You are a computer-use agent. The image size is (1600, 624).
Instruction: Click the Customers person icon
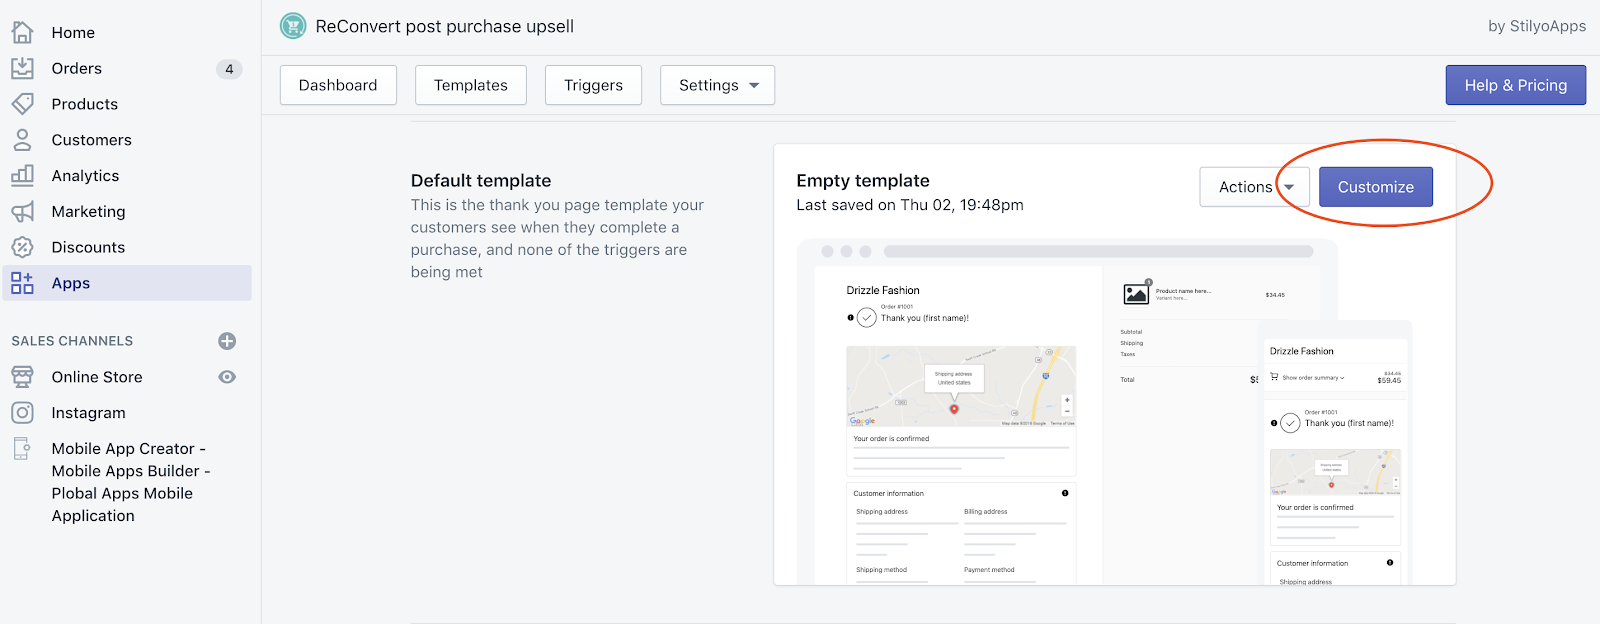[x=22, y=140]
